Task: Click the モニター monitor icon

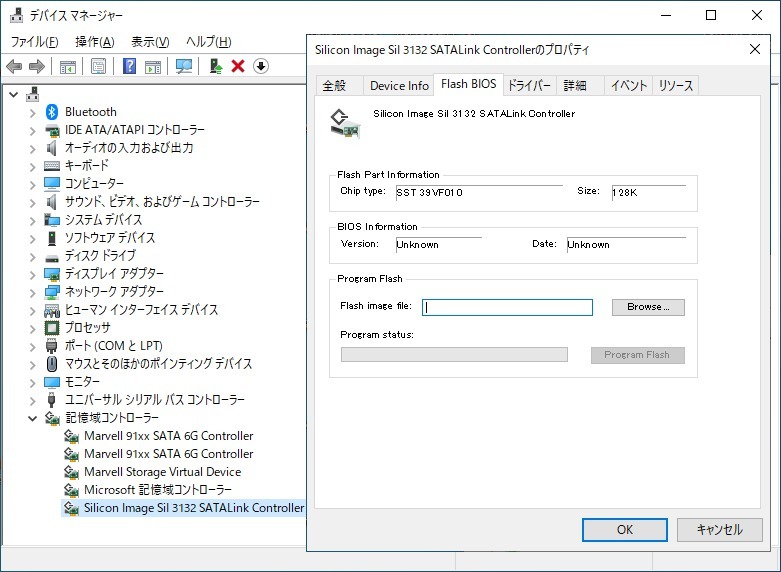Action: pos(52,382)
